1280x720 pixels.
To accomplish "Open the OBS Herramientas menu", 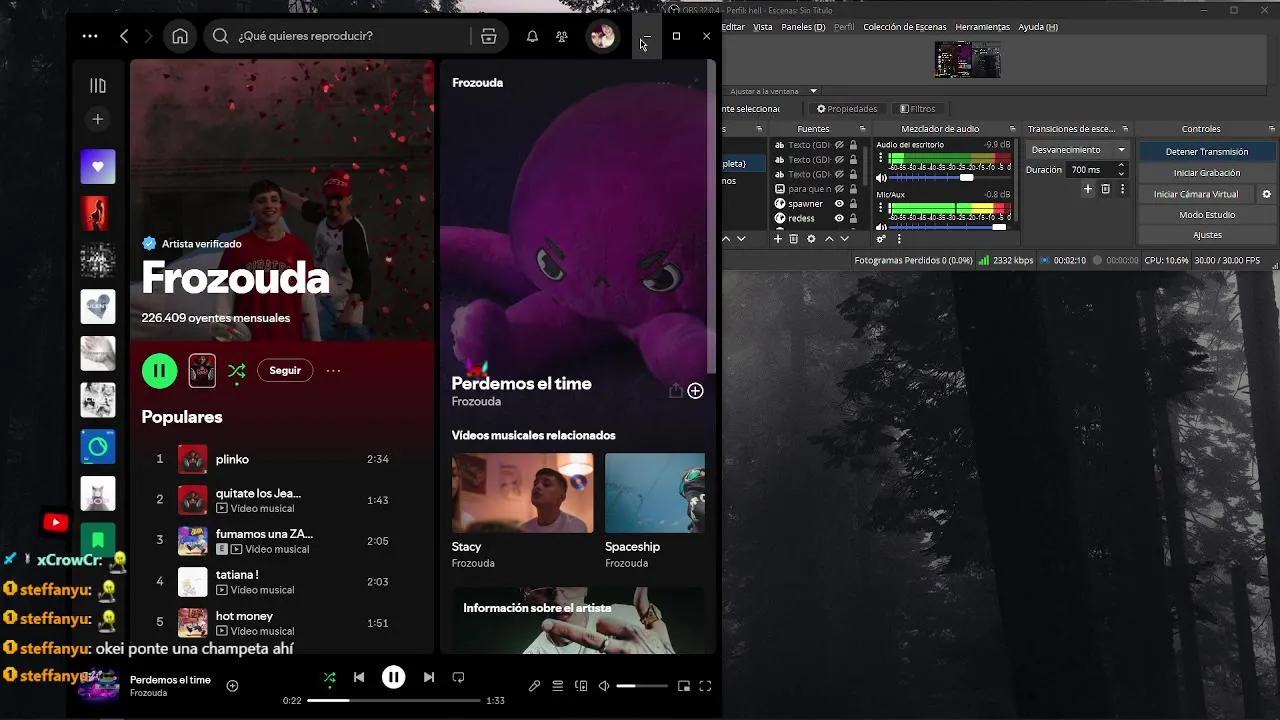I will 982,27.
